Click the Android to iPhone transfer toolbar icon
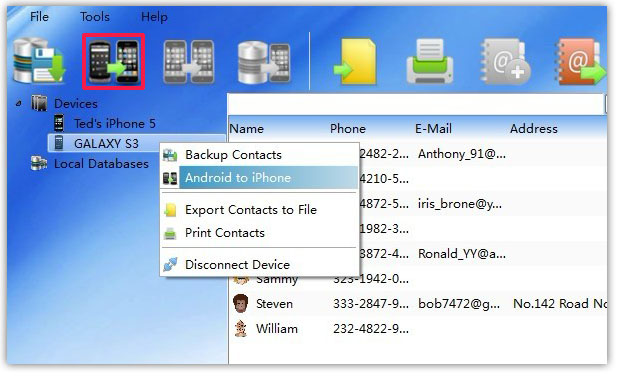The width and height of the screenshot is (617, 377). click(114, 62)
